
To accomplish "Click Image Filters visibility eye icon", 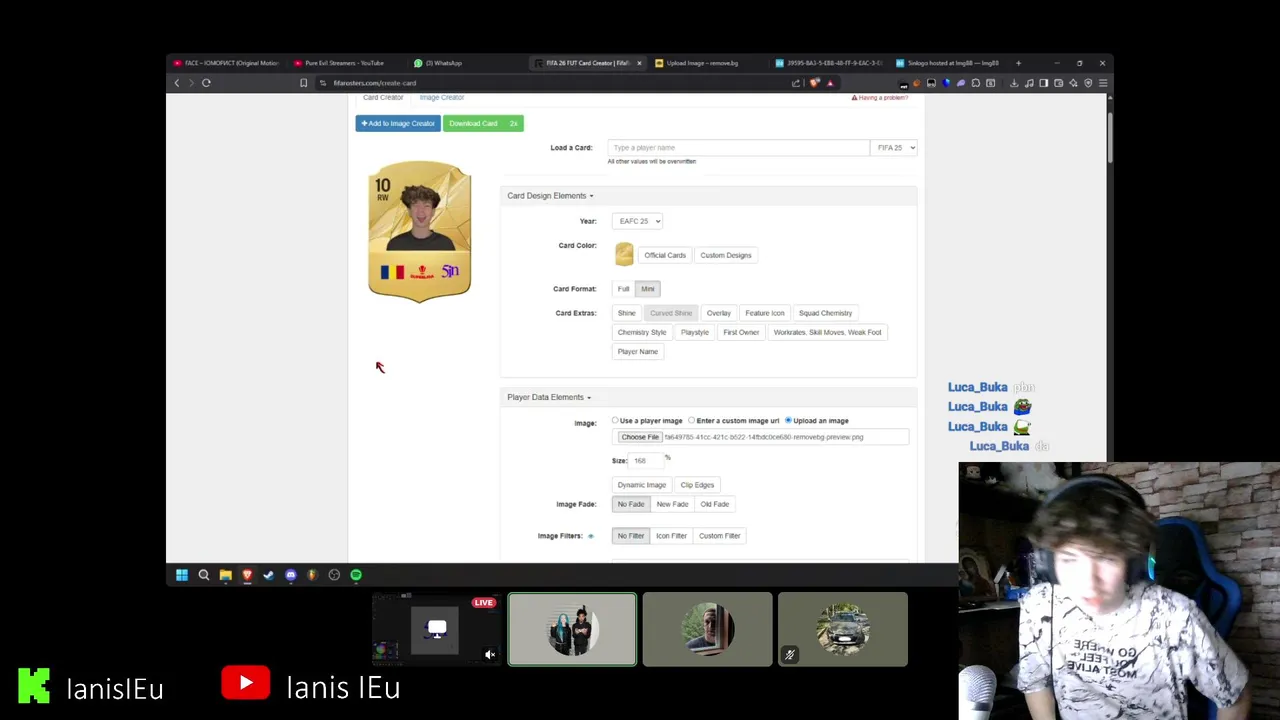I will tap(590, 536).
